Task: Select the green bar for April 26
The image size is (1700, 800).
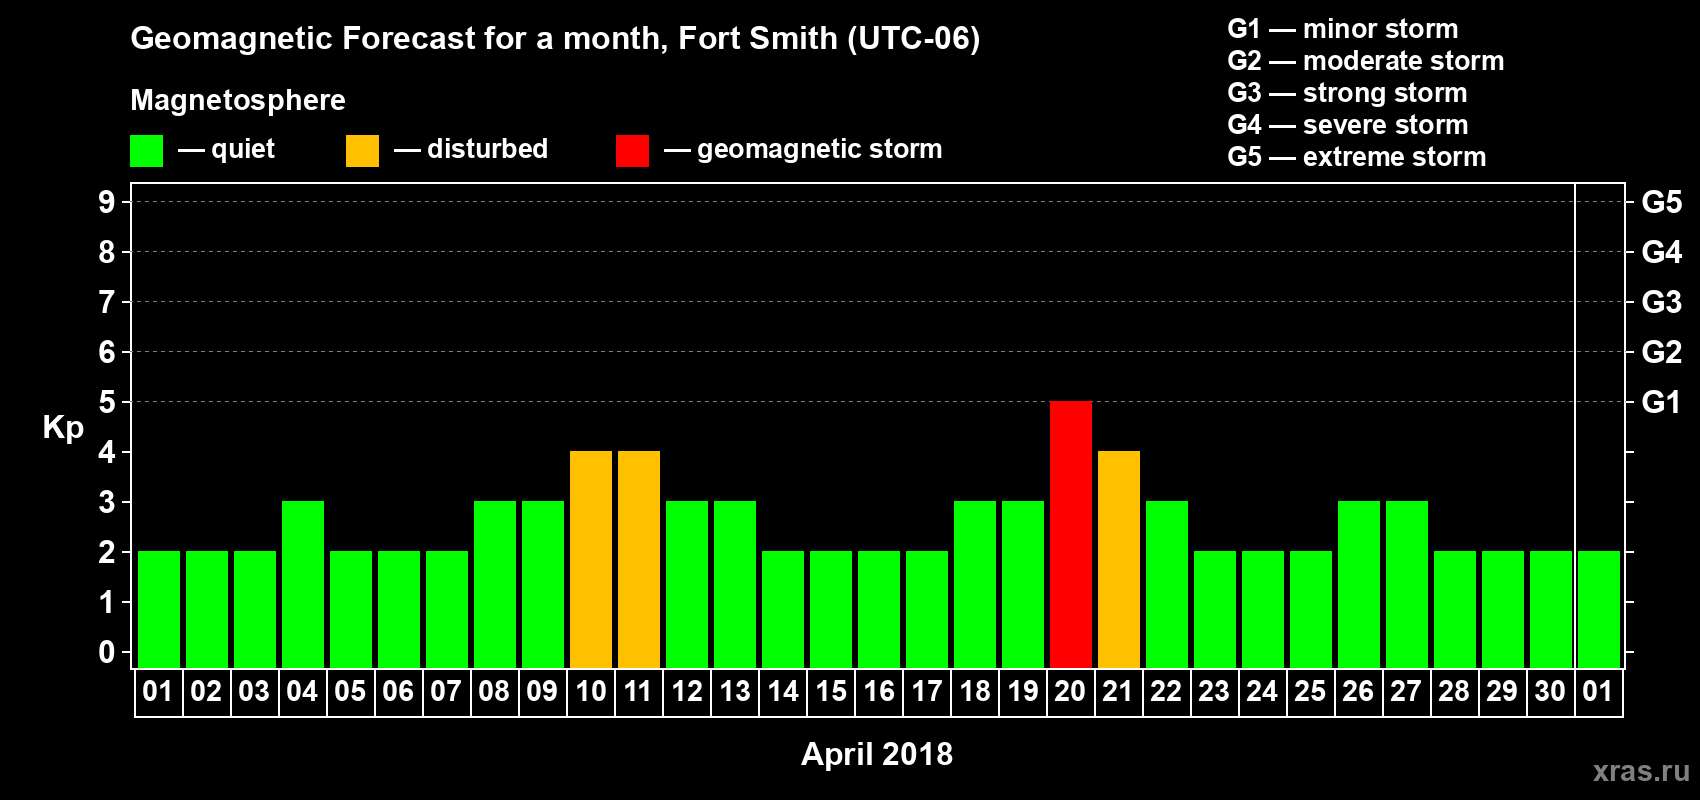Action: (x=1359, y=585)
